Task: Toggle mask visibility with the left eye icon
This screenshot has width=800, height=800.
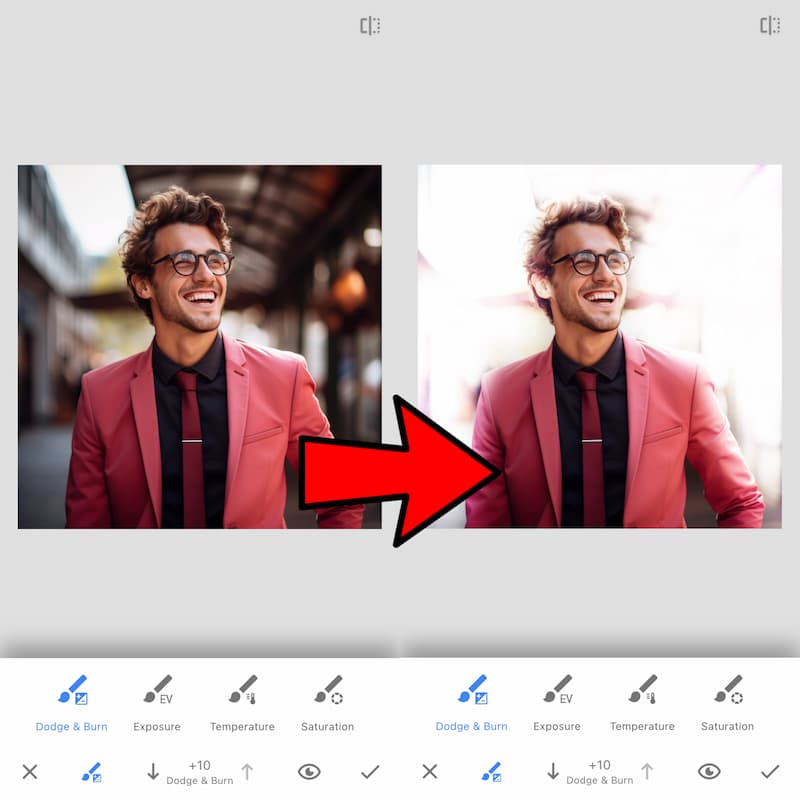Action: (x=310, y=770)
